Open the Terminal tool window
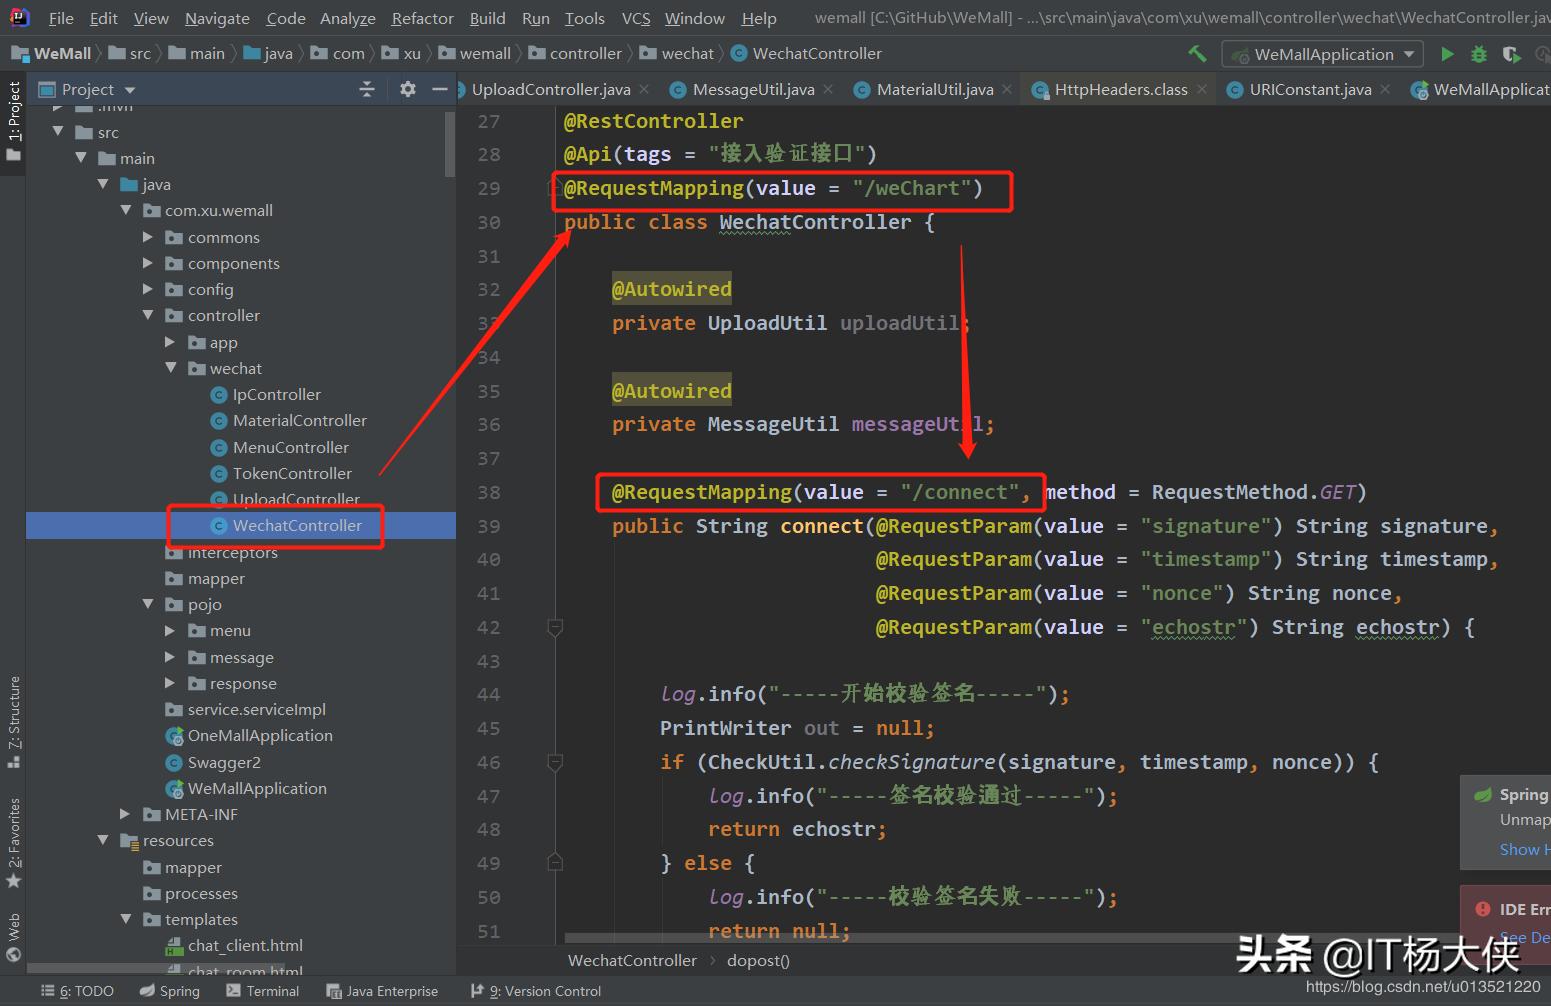The image size is (1551, 1006). [x=263, y=991]
